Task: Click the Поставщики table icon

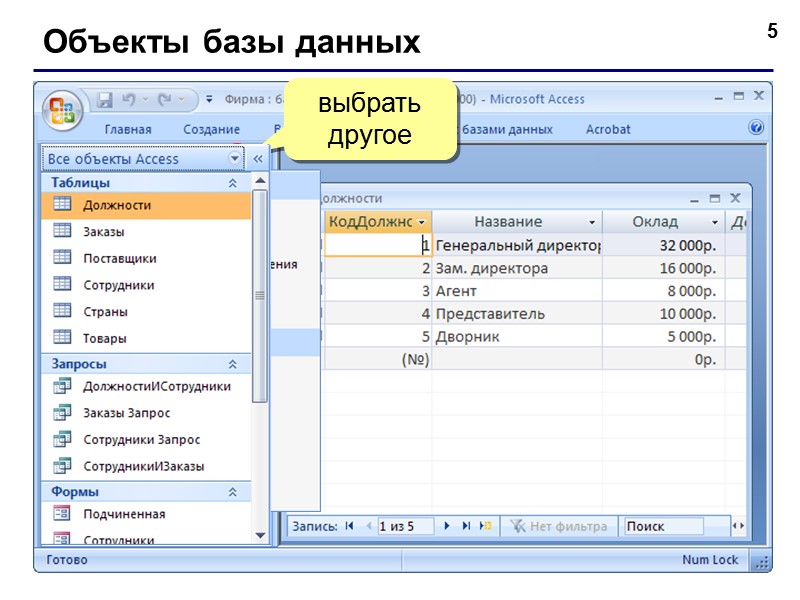Action: [x=62, y=257]
